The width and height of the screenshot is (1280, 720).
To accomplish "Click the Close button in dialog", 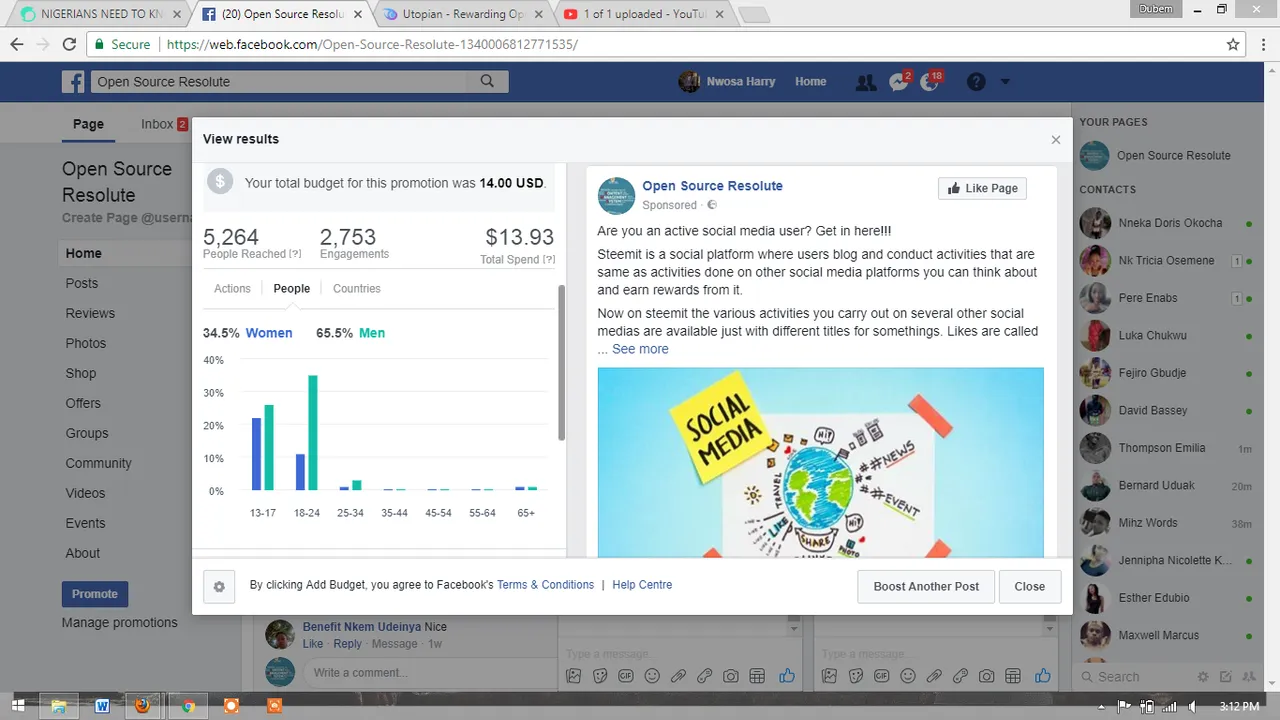I will 1030,587.
